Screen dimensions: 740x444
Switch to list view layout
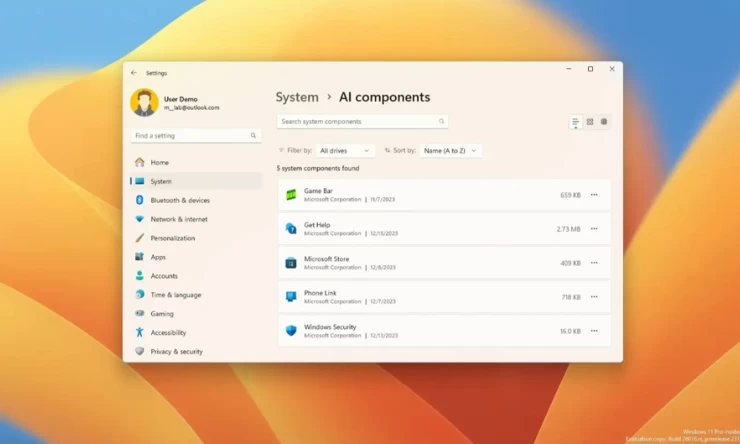[575, 122]
